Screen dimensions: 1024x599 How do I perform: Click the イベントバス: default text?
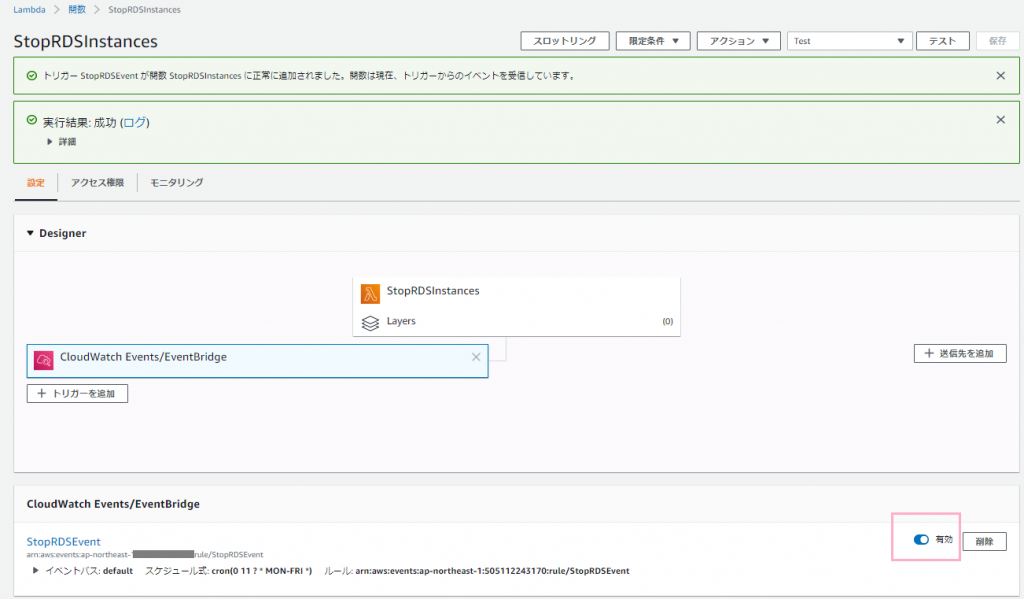tap(89, 571)
